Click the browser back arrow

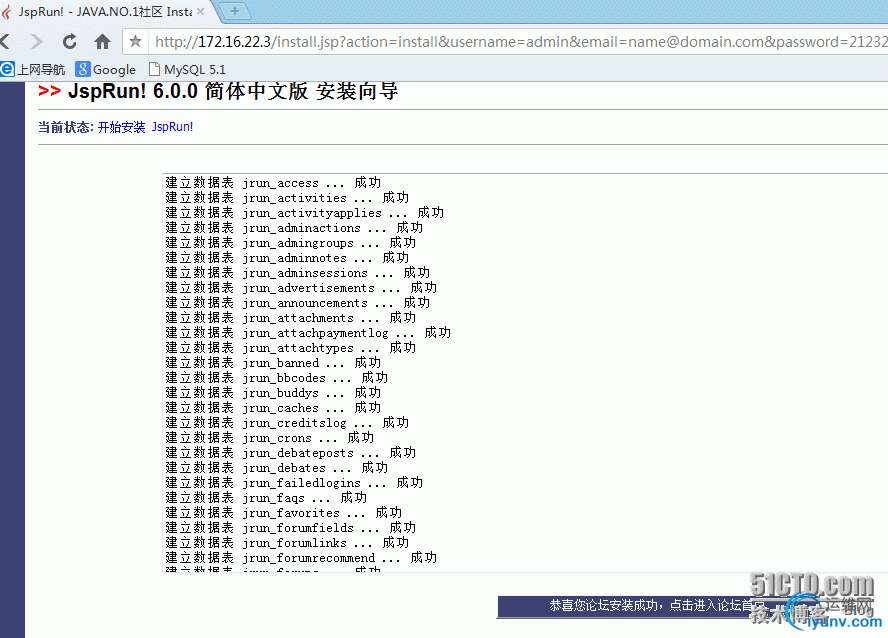click(x=6, y=41)
